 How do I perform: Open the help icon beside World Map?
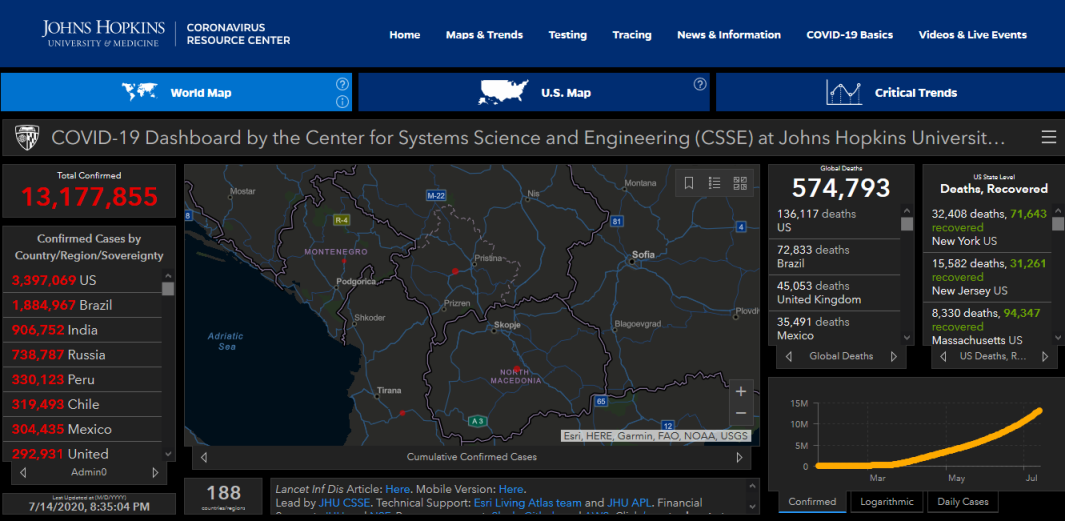[342, 84]
